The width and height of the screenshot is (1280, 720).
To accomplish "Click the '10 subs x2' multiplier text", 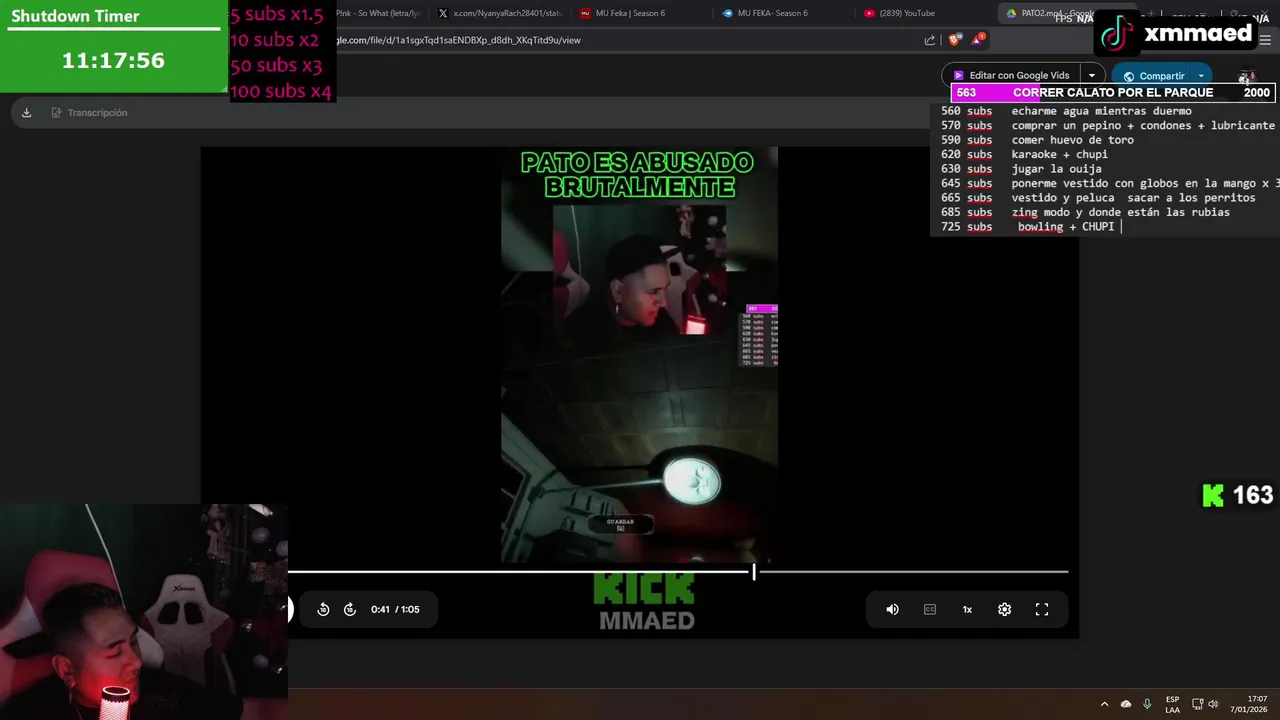I will 275,40.
